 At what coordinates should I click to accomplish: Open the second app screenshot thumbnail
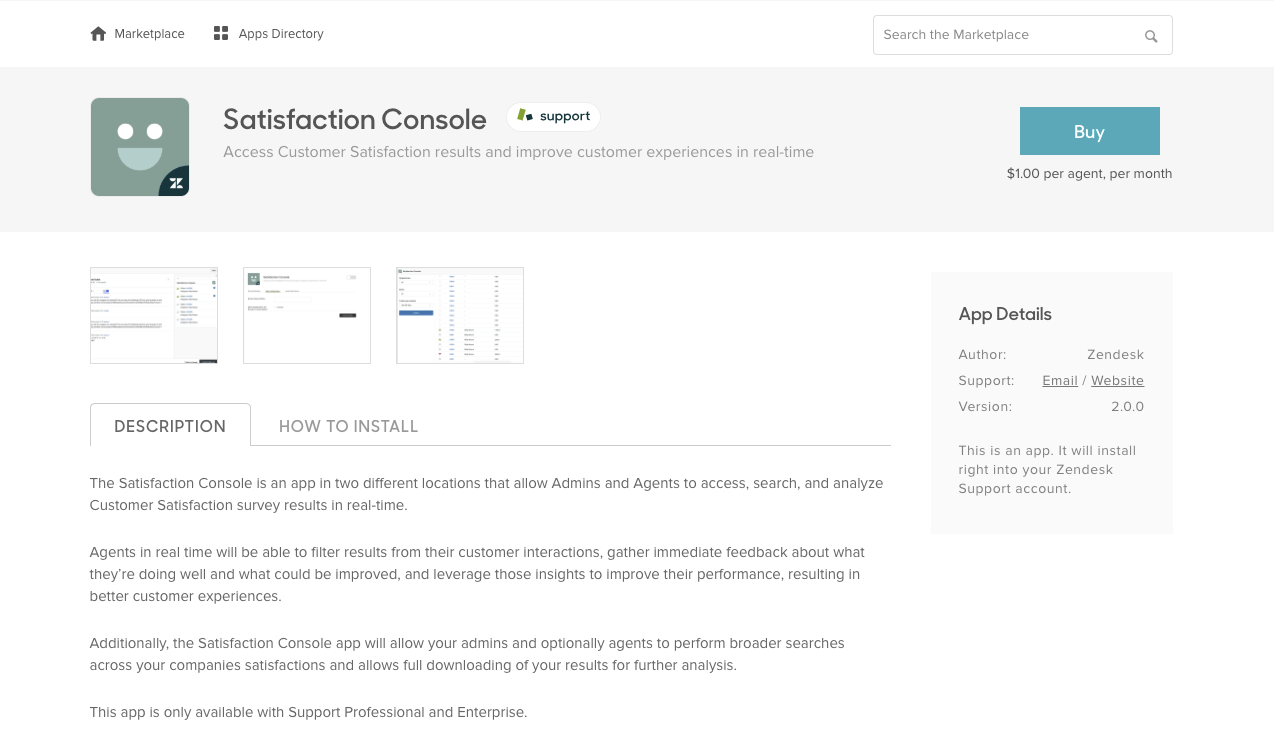(307, 315)
